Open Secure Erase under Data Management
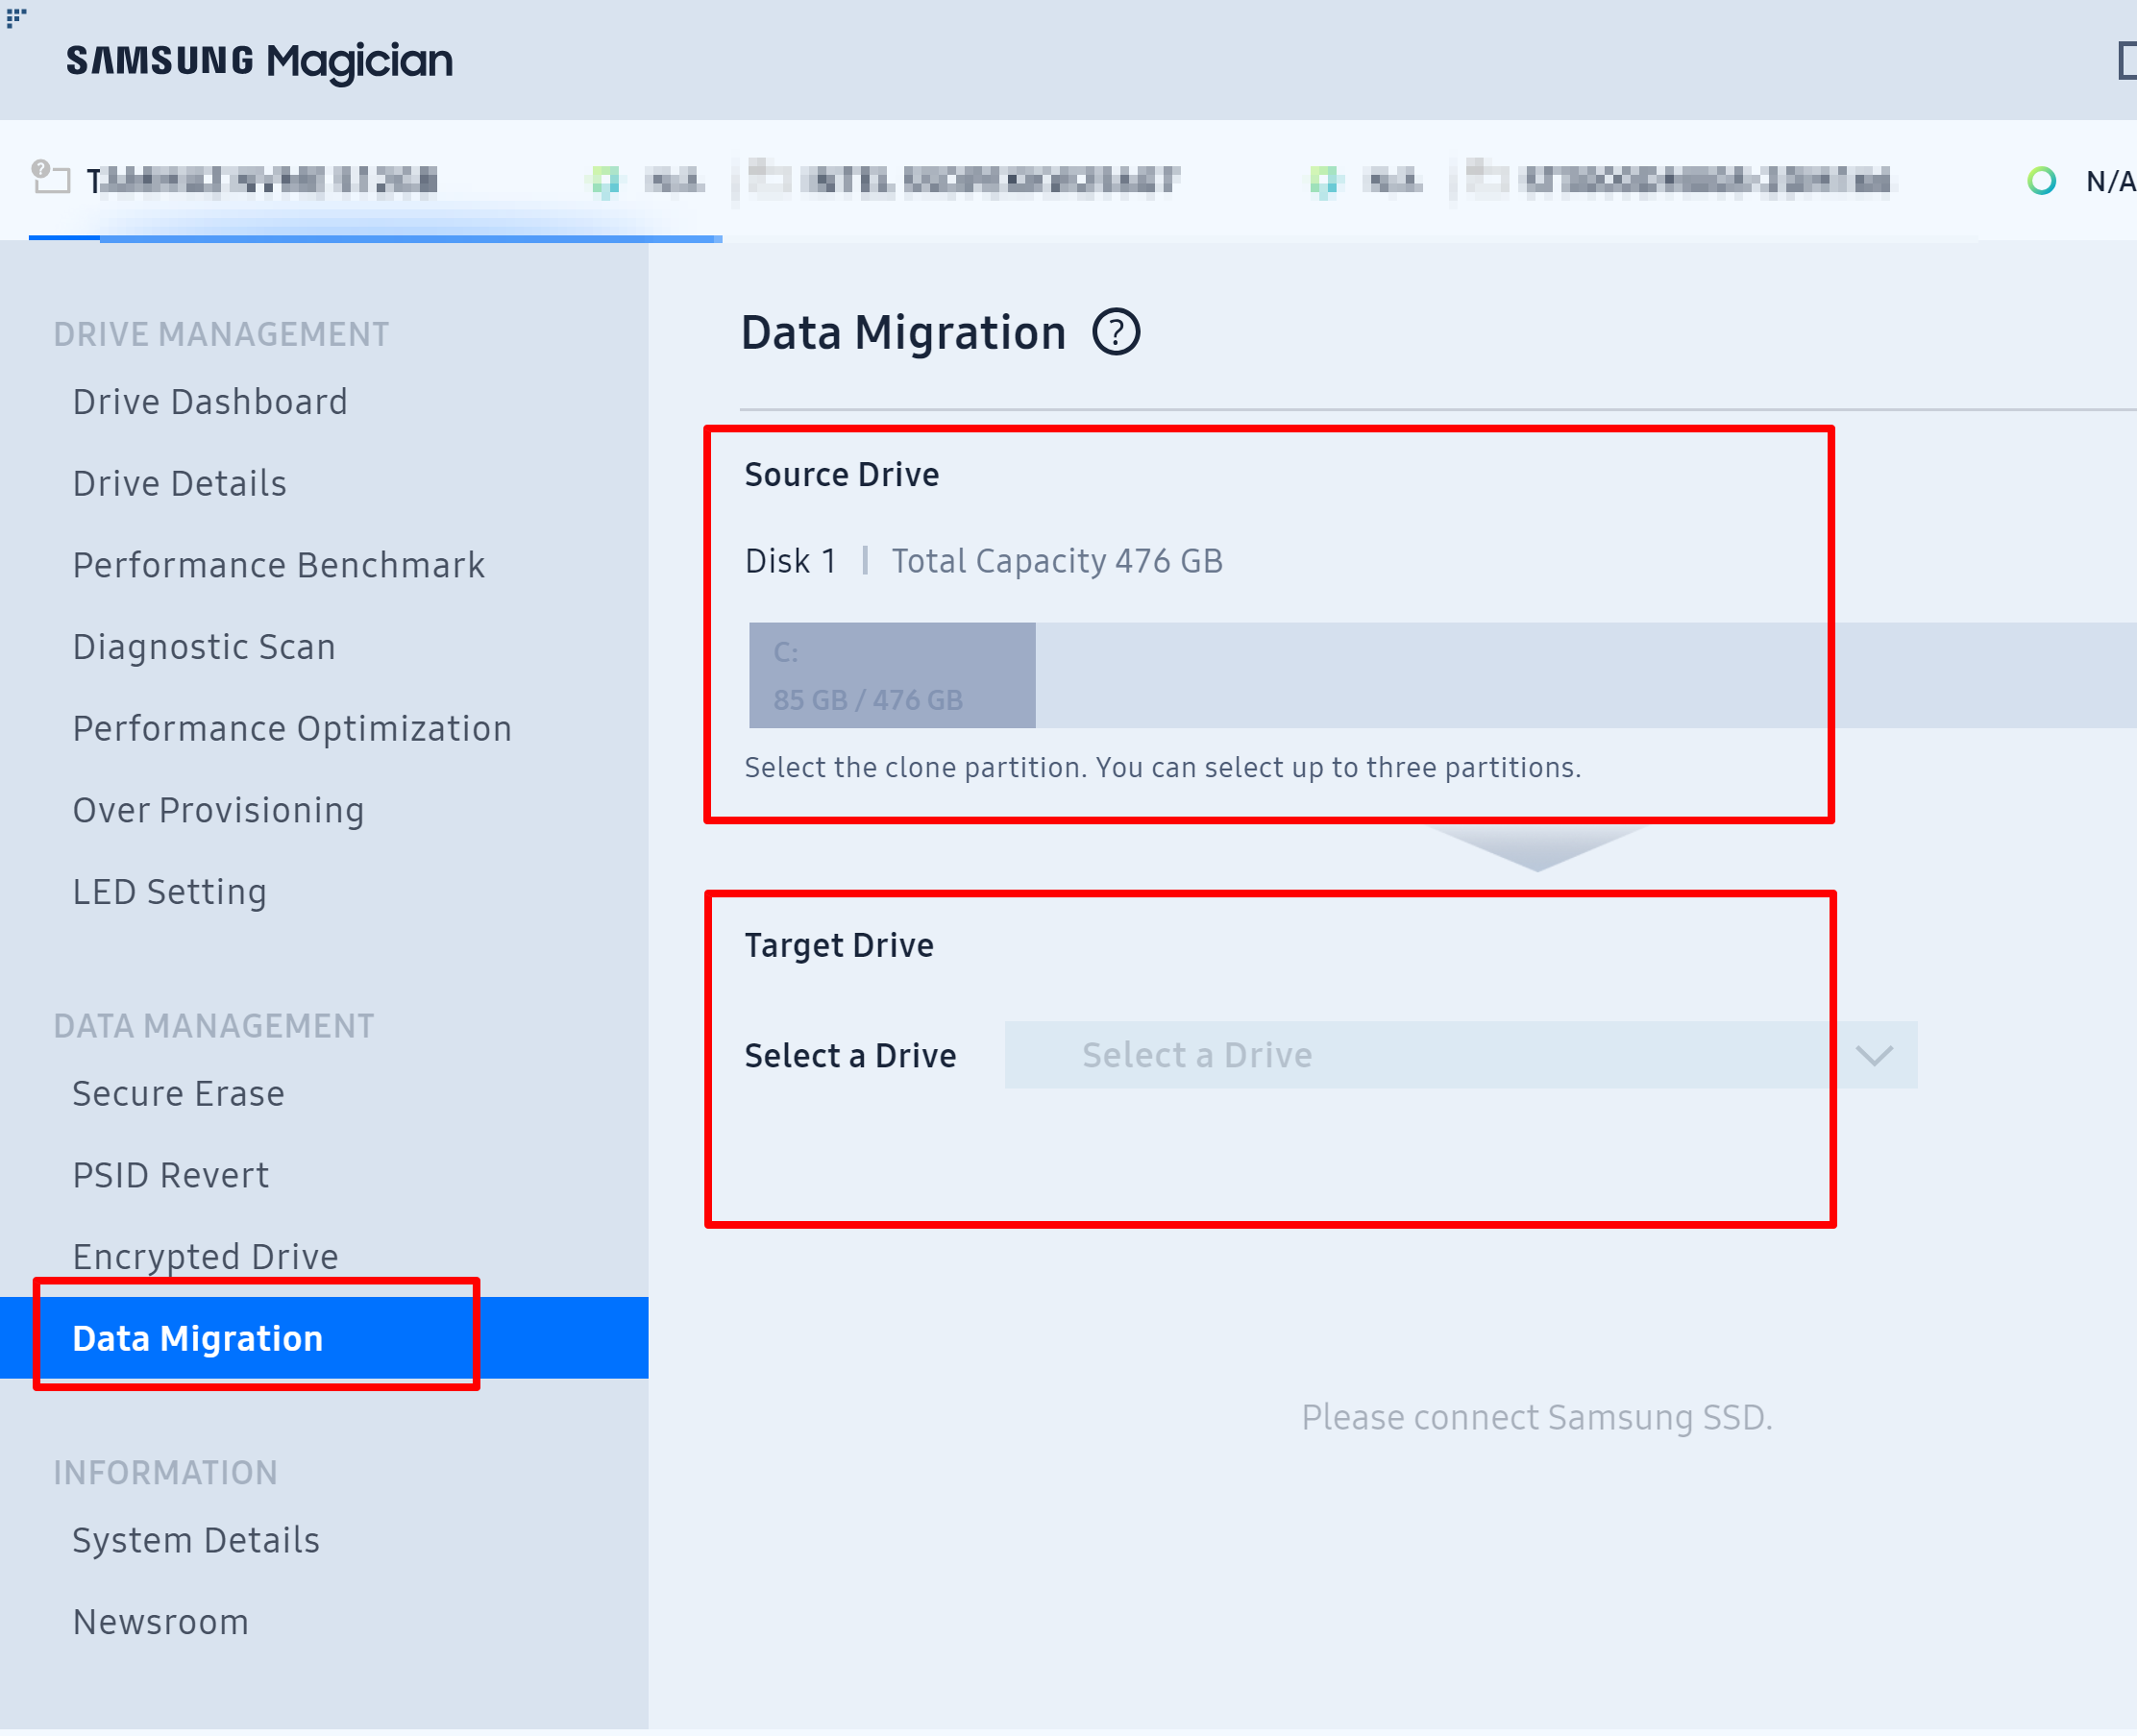Viewport: 2137px width, 1736px height. click(x=179, y=1094)
